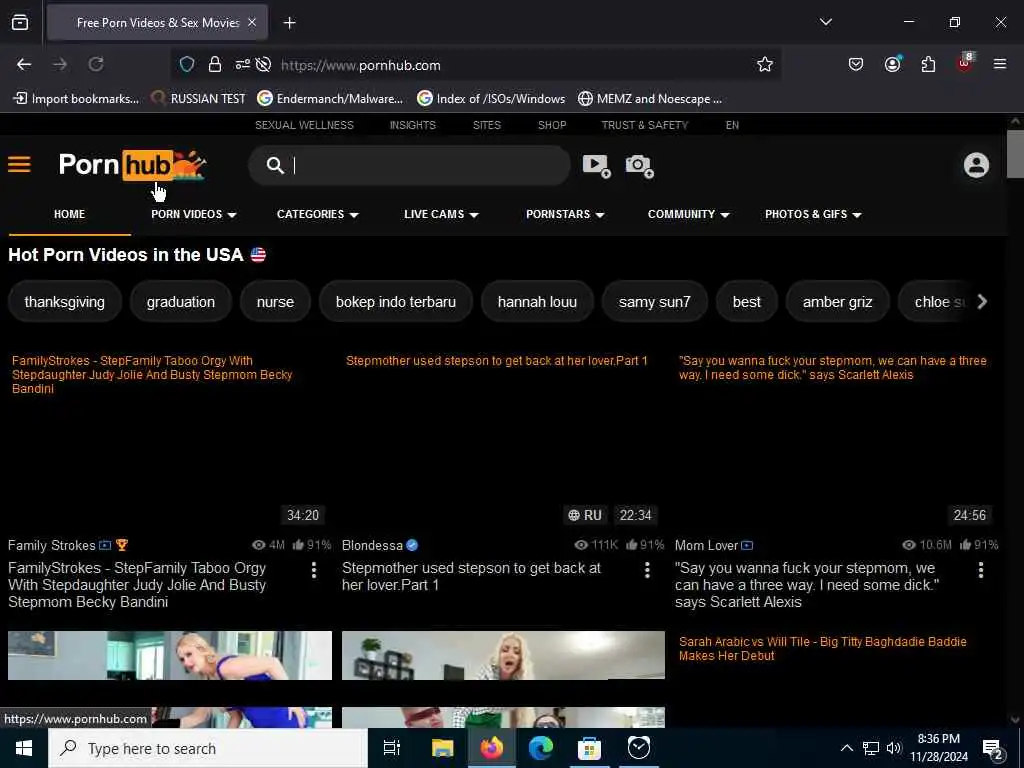The image size is (1024, 768).
Task: Expand the PHOTOS & GIFS dropdown
Action: click(813, 214)
